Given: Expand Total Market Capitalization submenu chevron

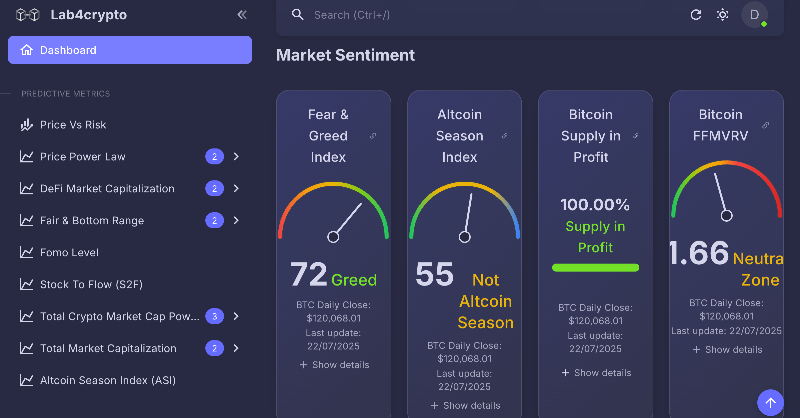Looking at the screenshot, I should click(x=236, y=348).
